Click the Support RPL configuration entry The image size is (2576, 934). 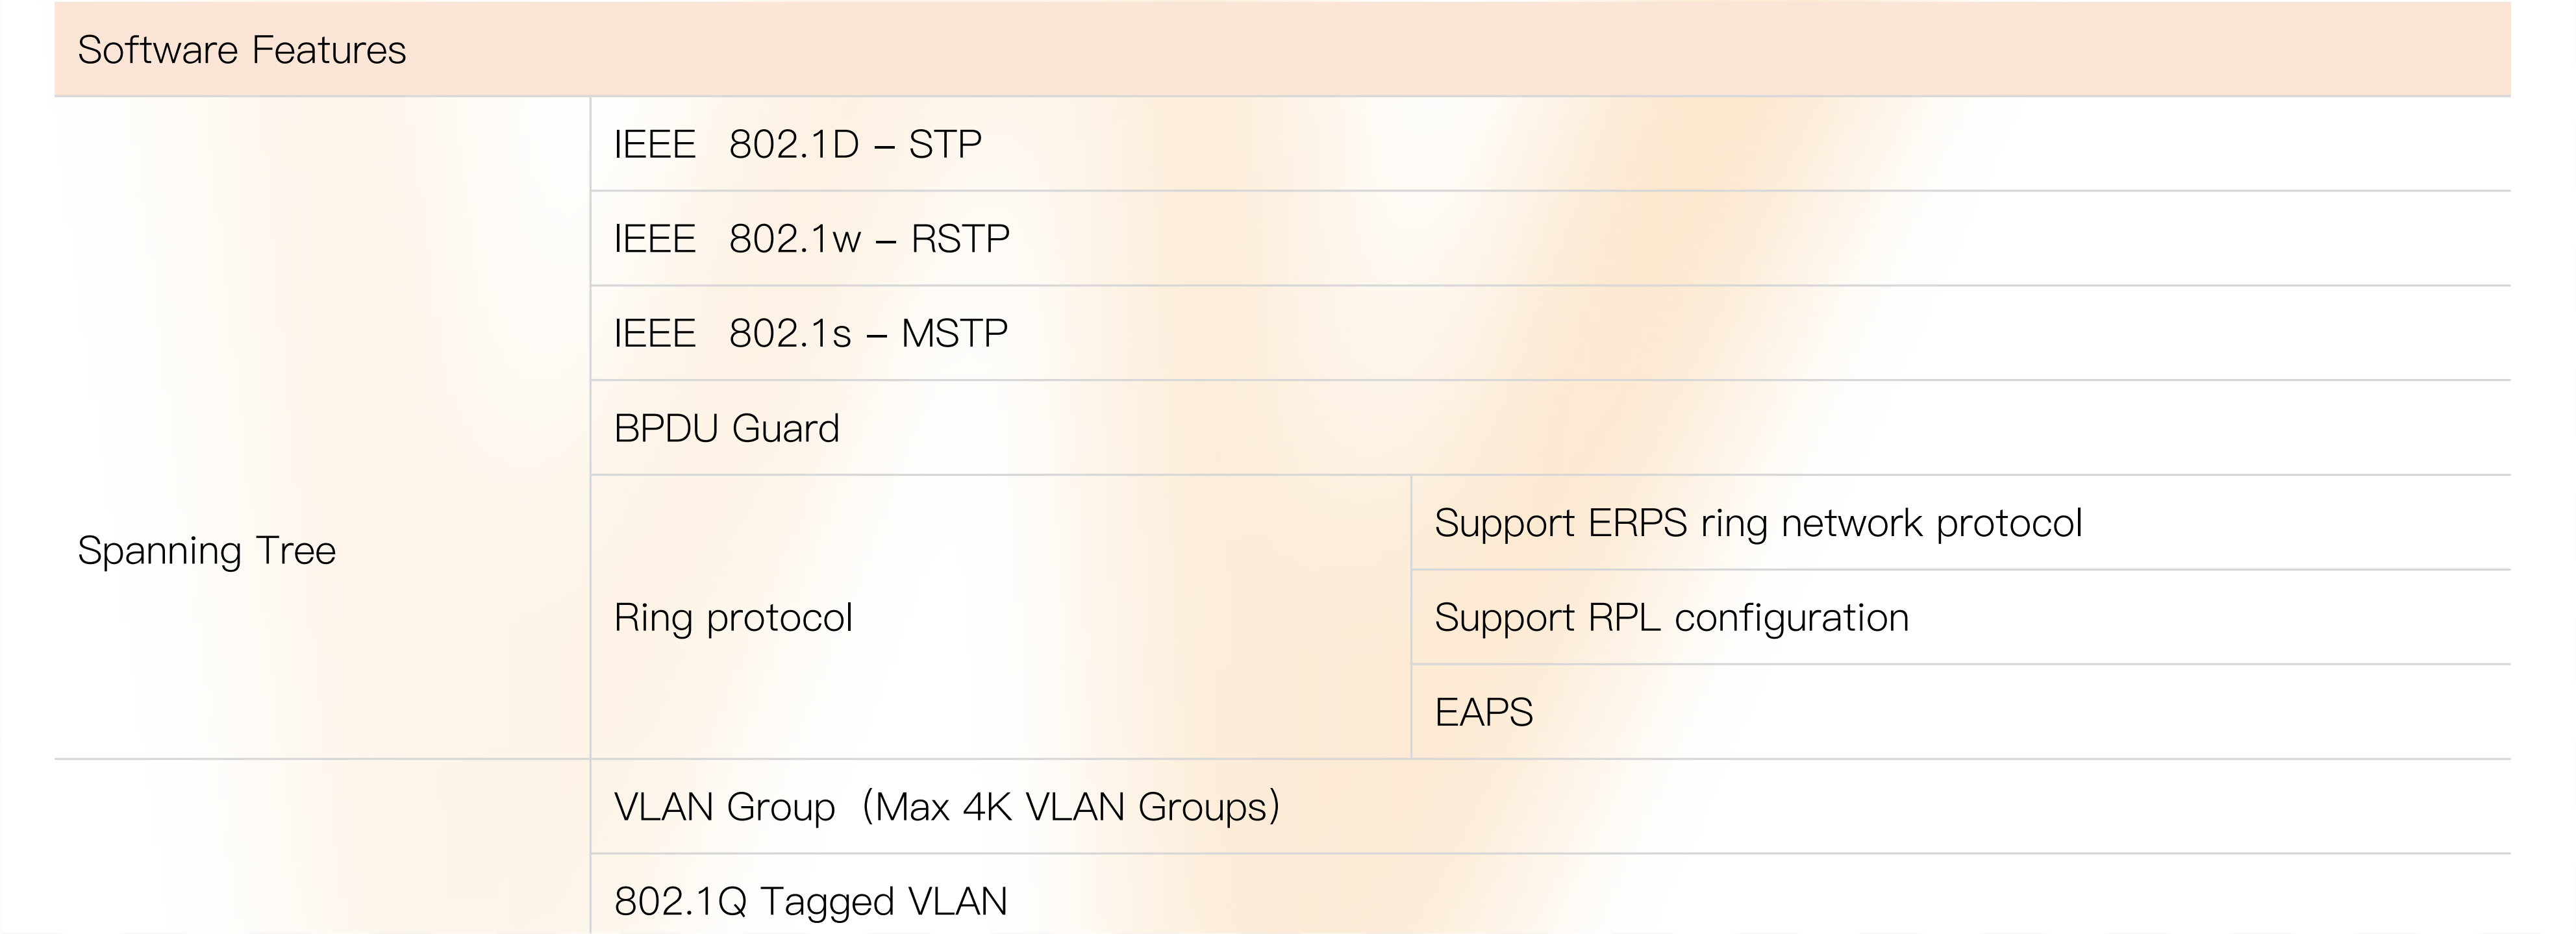[x=1671, y=618]
